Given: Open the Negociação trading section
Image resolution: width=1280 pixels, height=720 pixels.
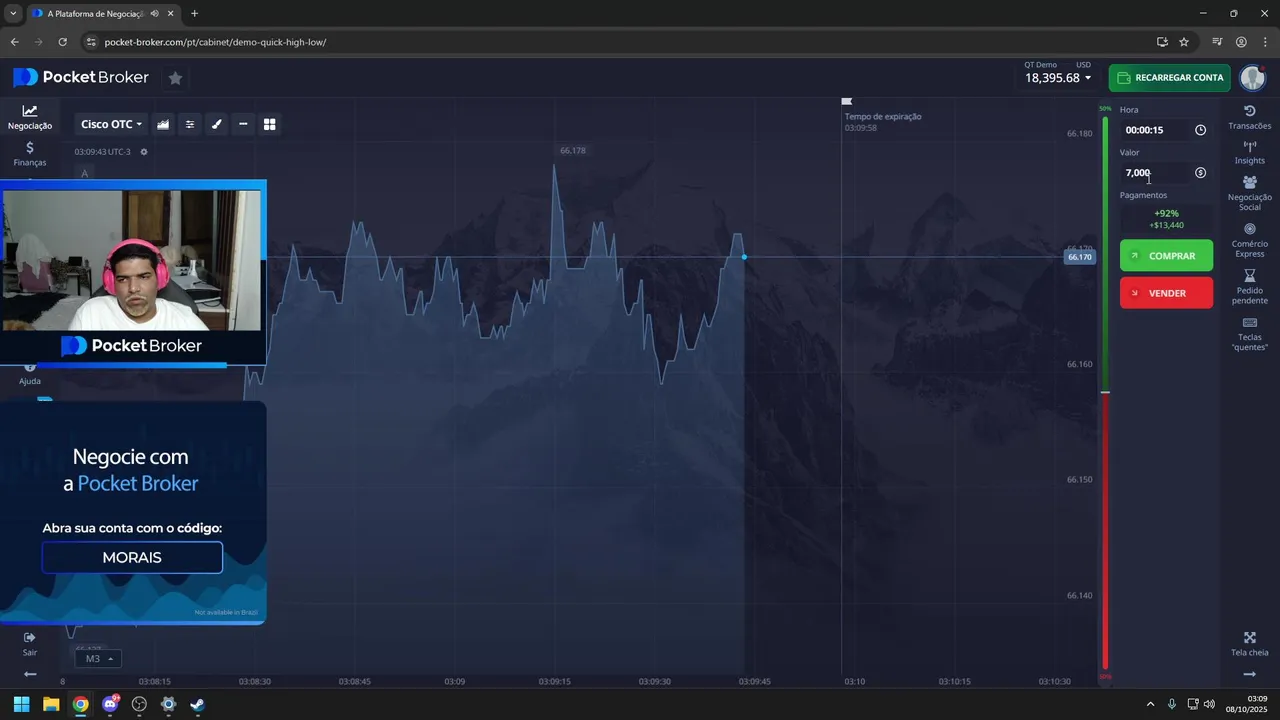Looking at the screenshot, I should coord(30,117).
